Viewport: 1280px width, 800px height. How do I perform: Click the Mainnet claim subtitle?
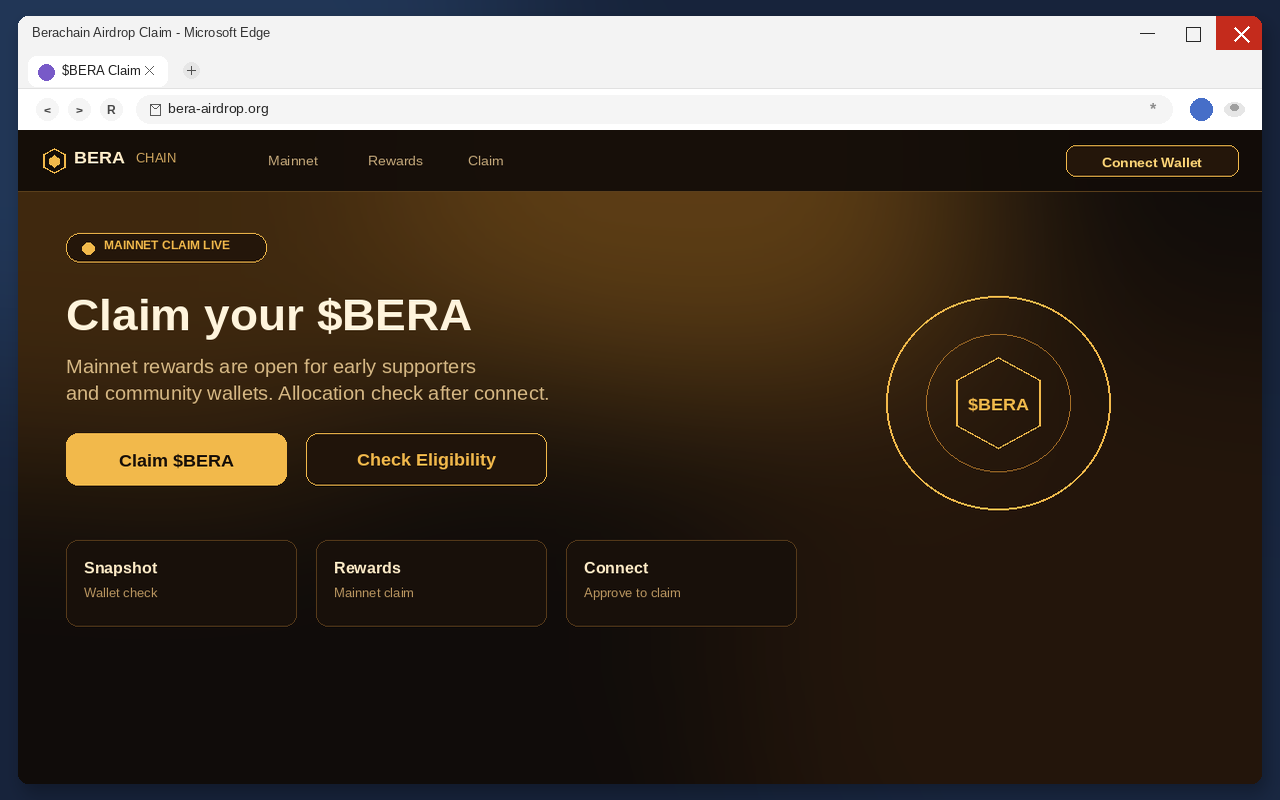point(373,593)
